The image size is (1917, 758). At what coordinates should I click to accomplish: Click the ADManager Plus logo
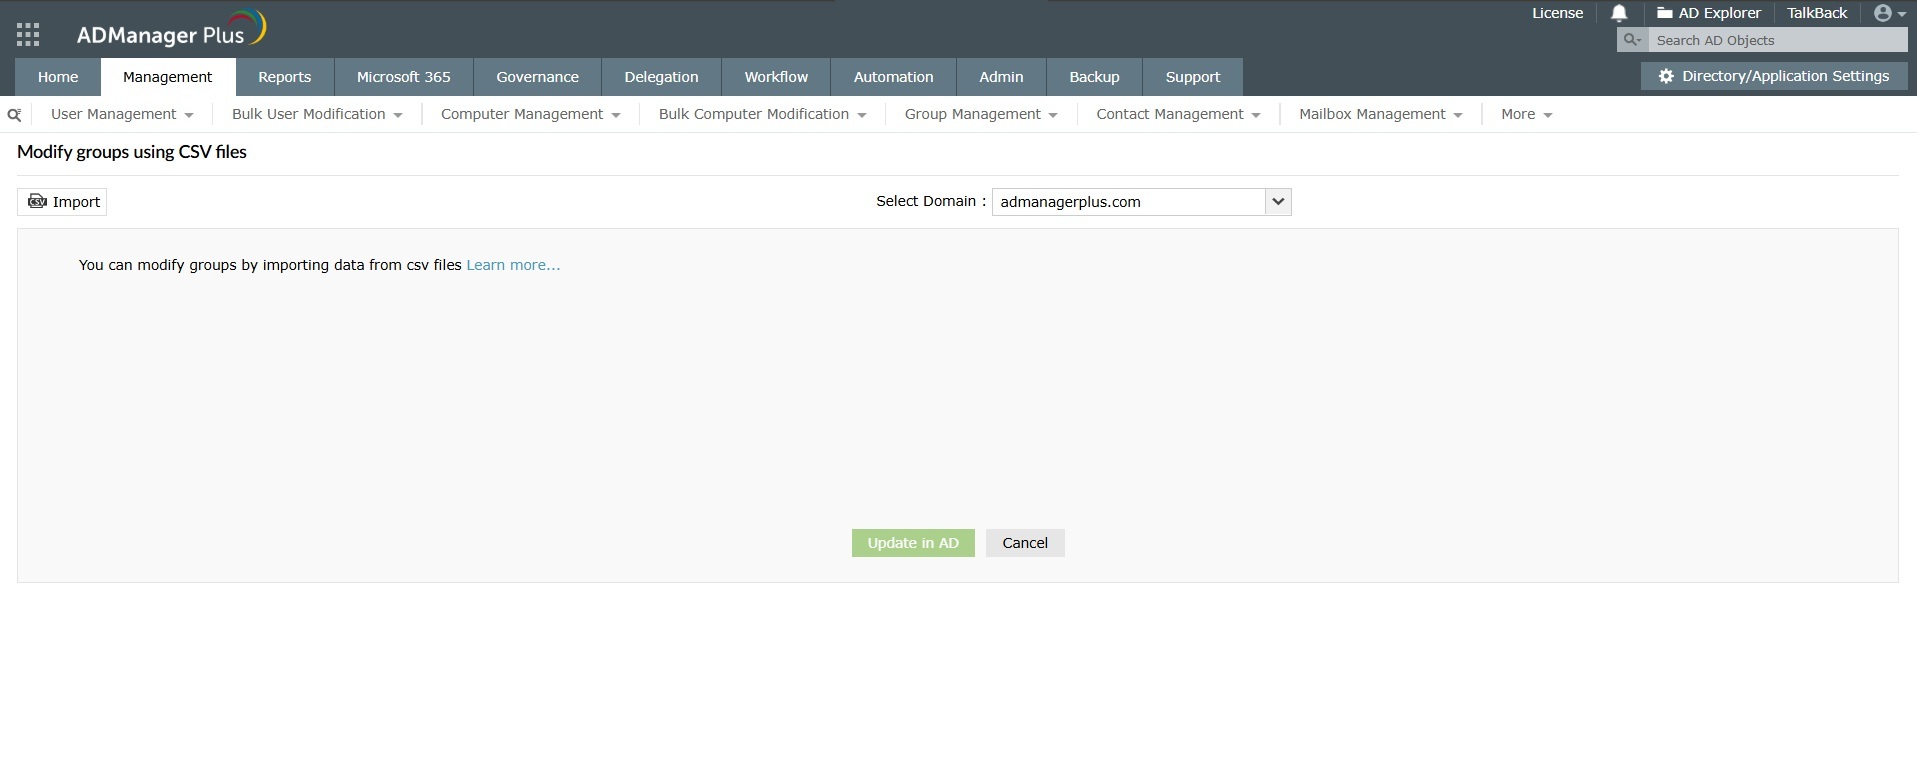point(171,30)
